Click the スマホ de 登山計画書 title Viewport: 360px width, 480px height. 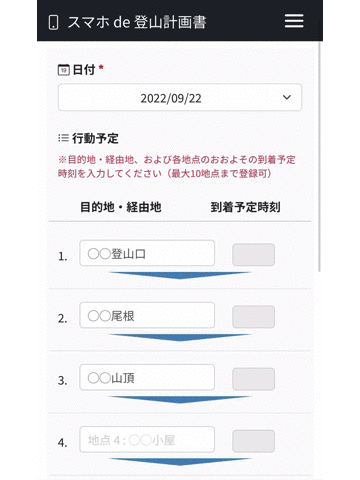click(x=137, y=22)
